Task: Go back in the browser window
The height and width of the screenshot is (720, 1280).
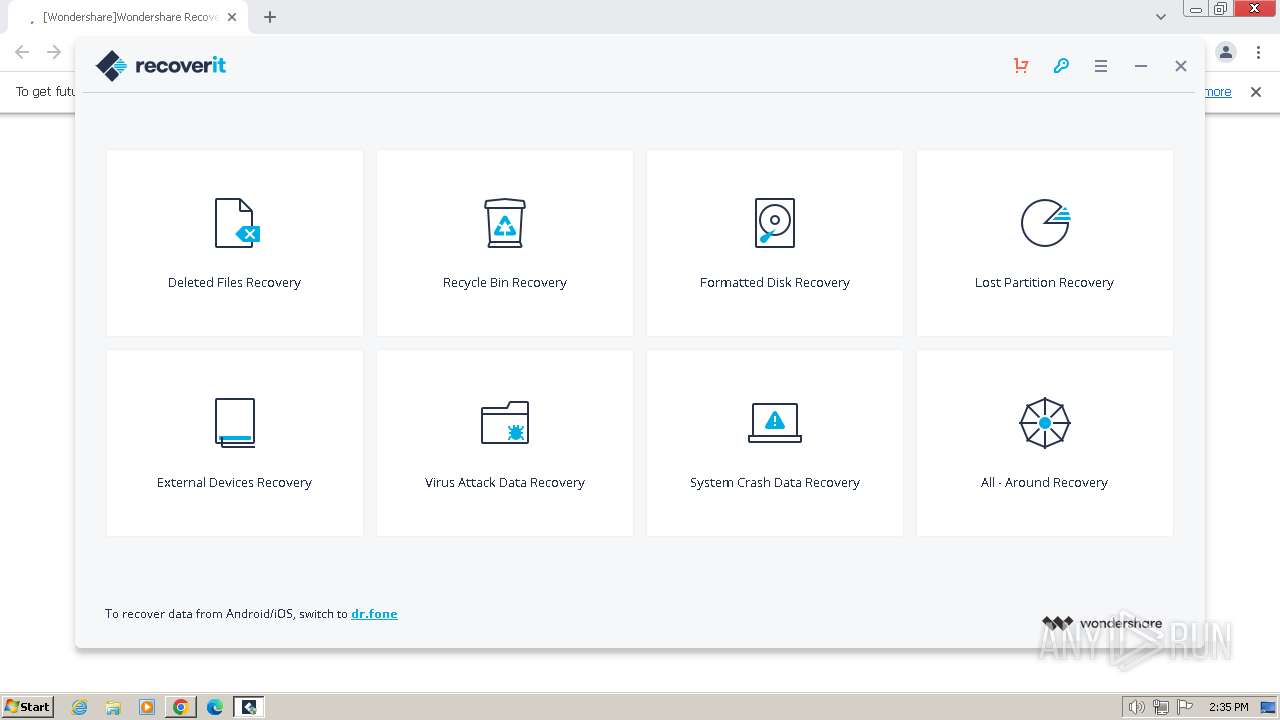Action: point(22,52)
